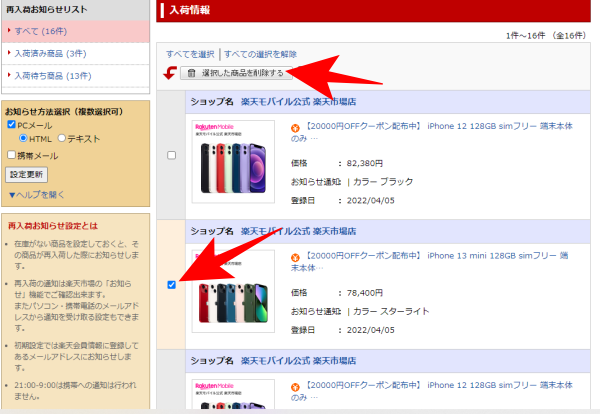Click 入荷情報 header title
The image size is (600, 414).
click(190, 10)
